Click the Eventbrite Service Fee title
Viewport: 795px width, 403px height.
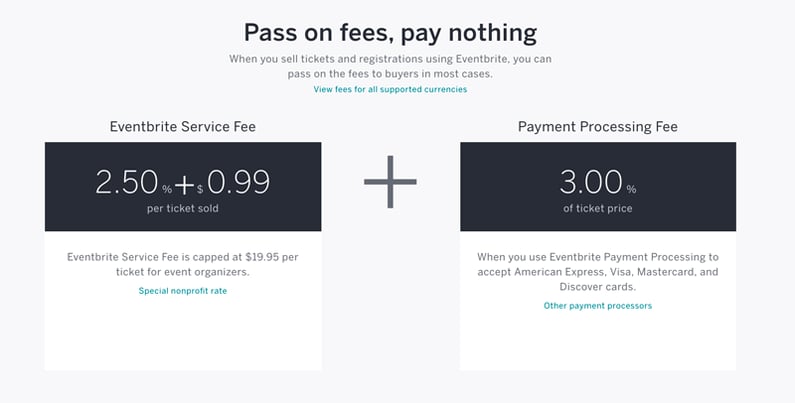(x=183, y=126)
